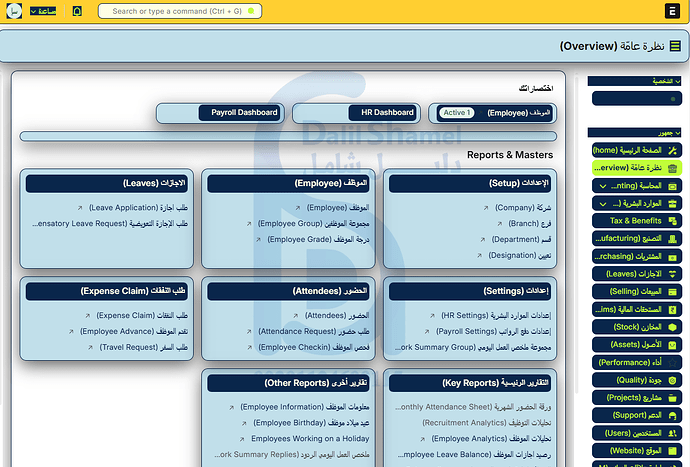Click the user avatar in top bar
690x467 pixels.
coord(14,11)
